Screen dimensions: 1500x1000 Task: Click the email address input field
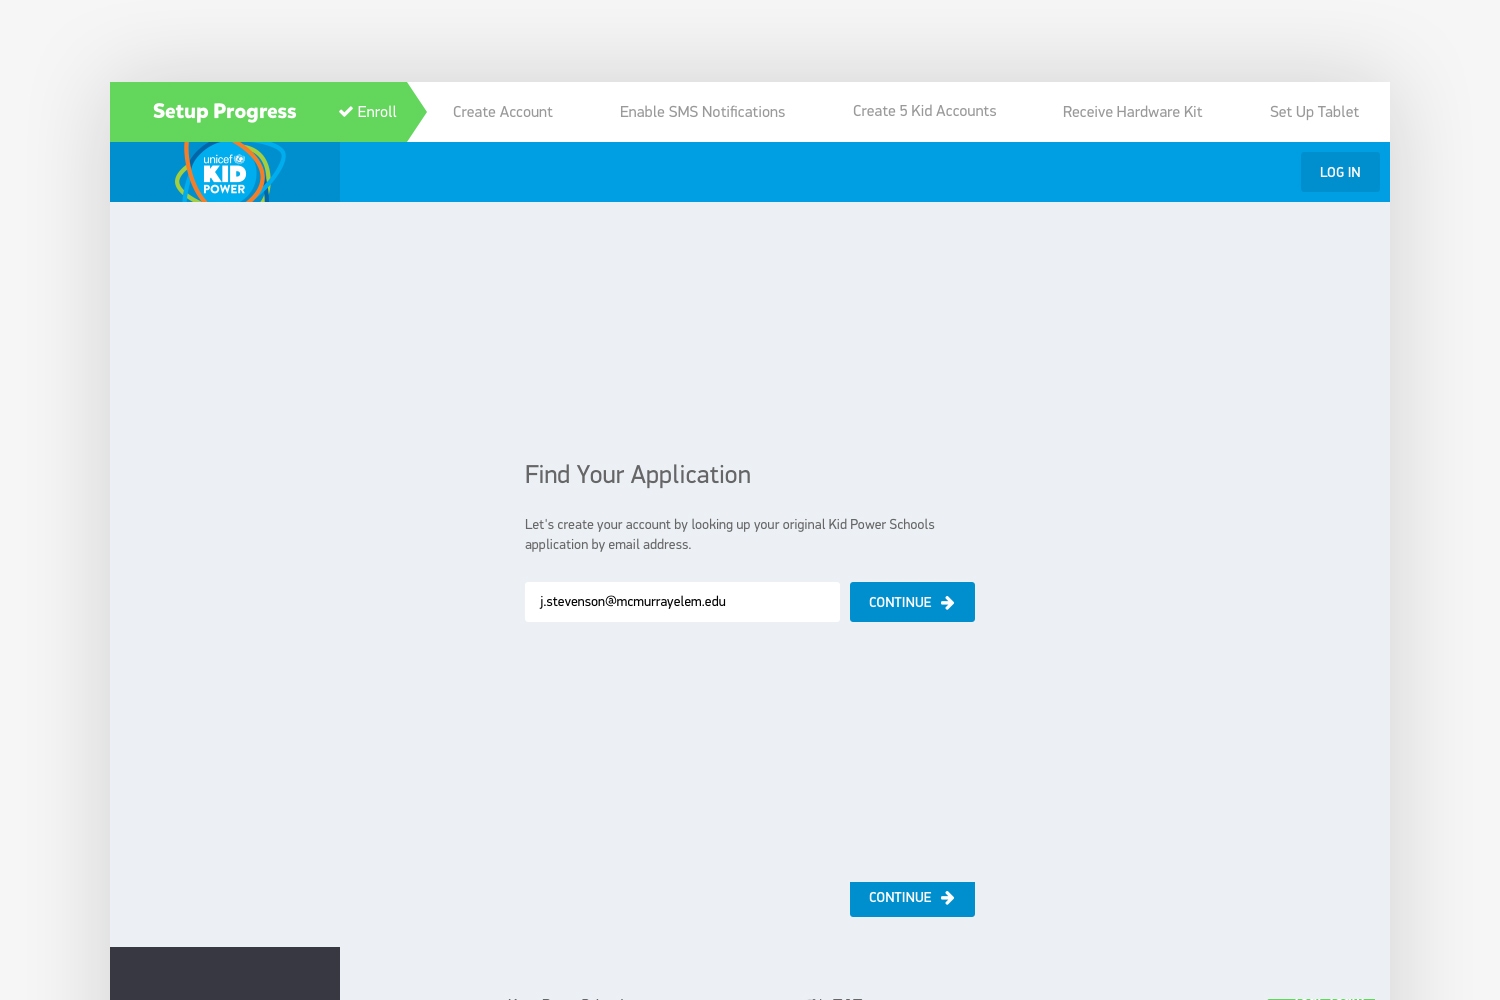[x=682, y=602]
